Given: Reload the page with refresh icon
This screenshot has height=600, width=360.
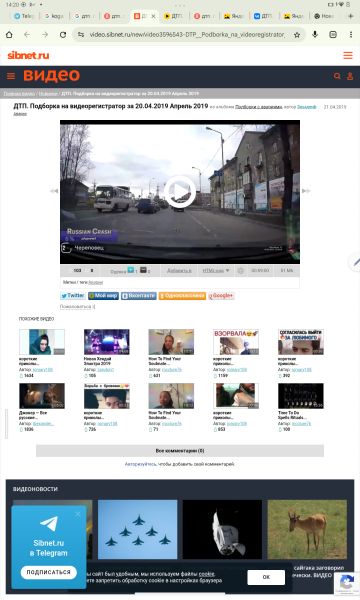Looking at the screenshot, I should point(63,35).
